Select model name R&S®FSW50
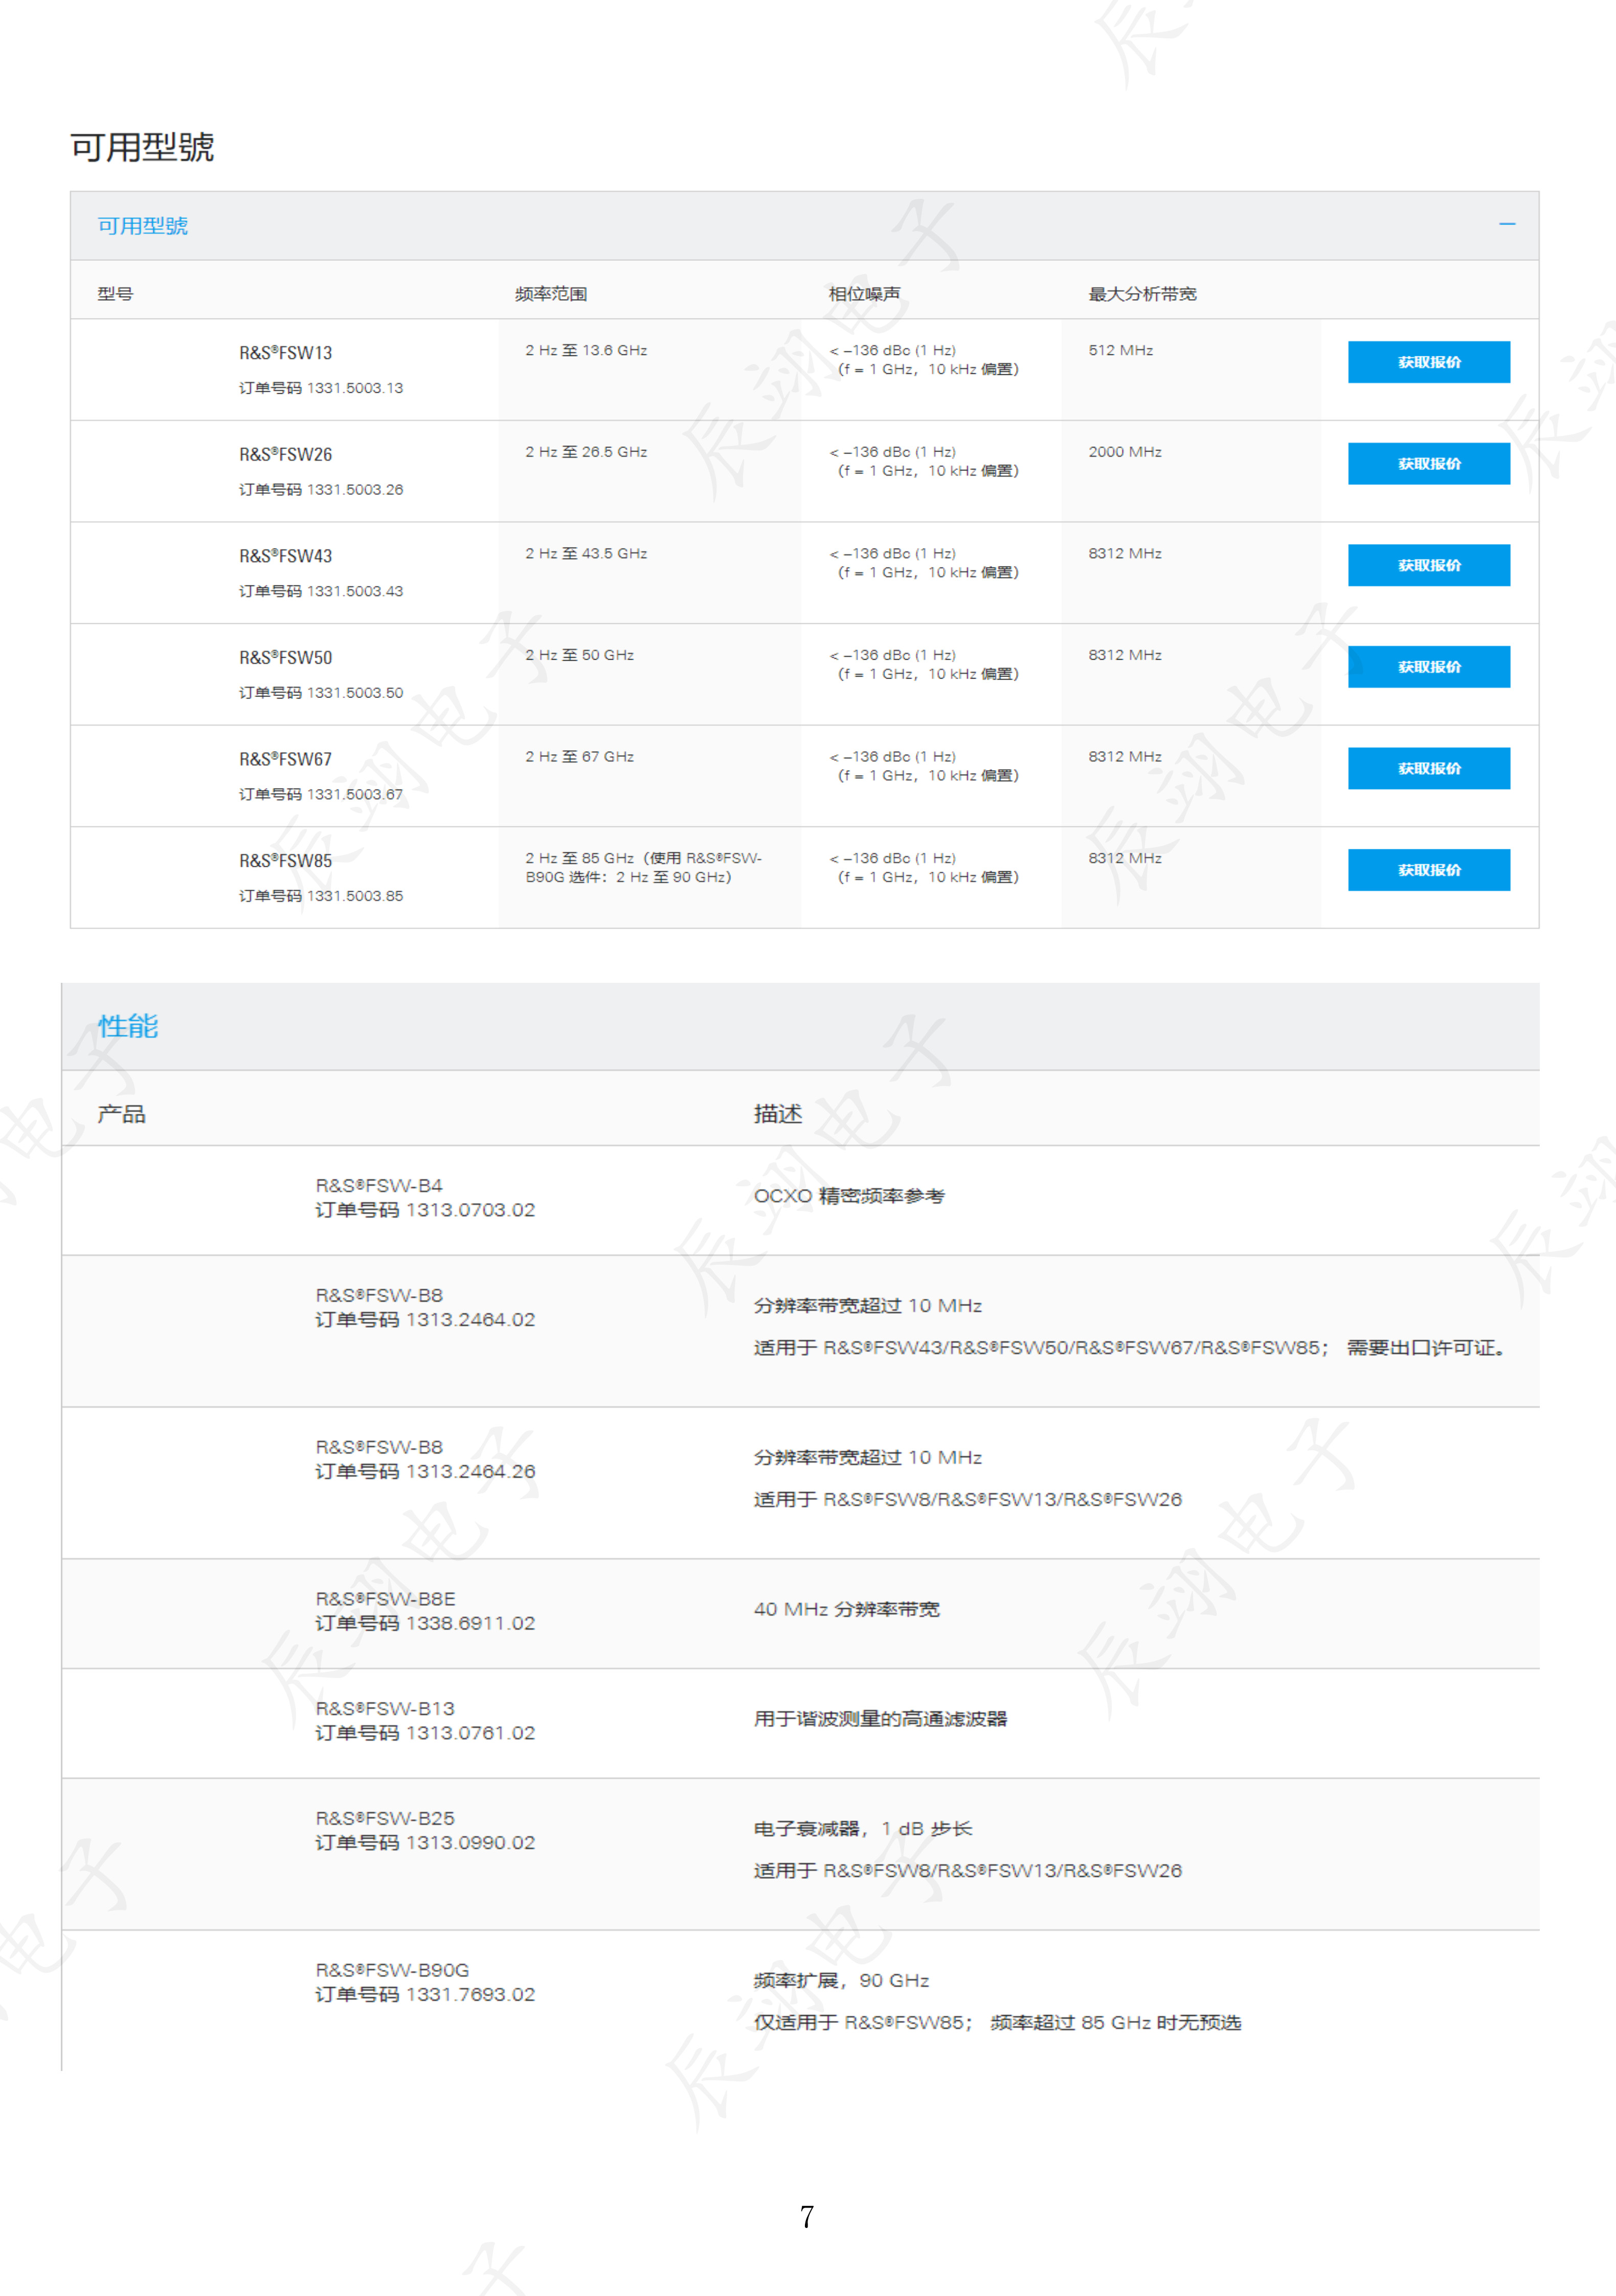1616x2296 pixels. click(285, 658)
